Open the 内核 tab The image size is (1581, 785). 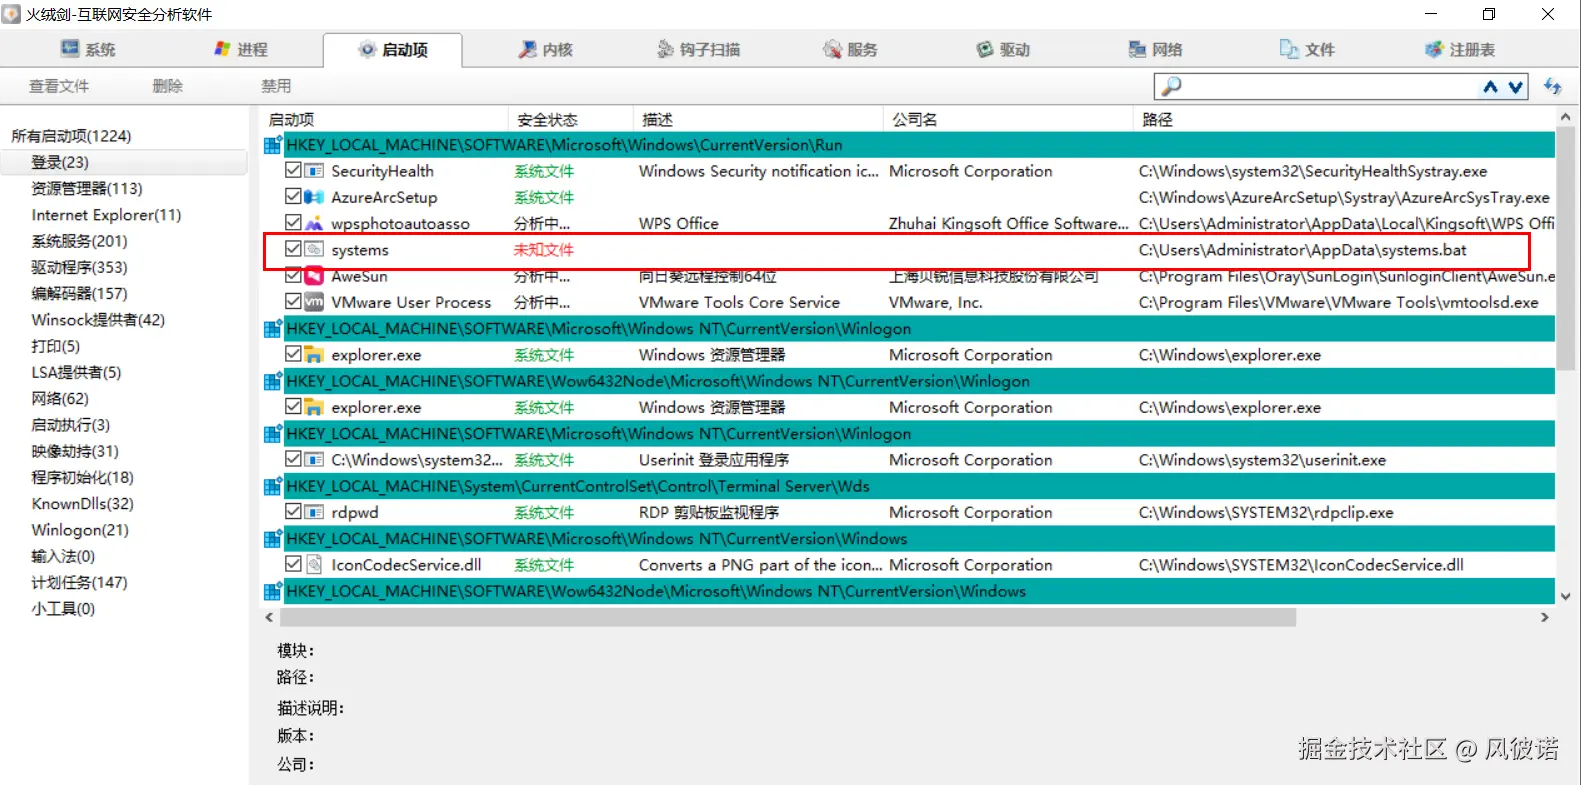[x=545, y=49]
